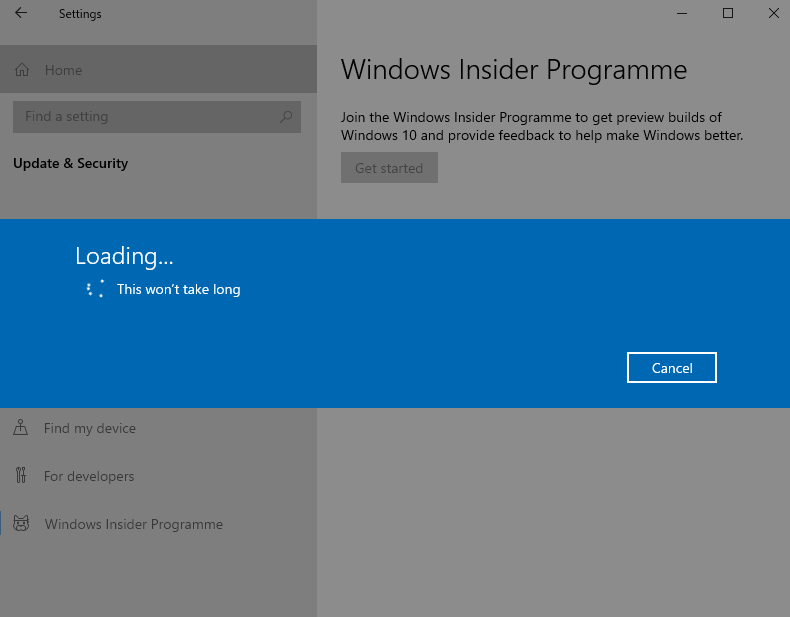This screenshot has height=617, width=790.
Task: Click the Find my device icon
Action: click(21, 428)
